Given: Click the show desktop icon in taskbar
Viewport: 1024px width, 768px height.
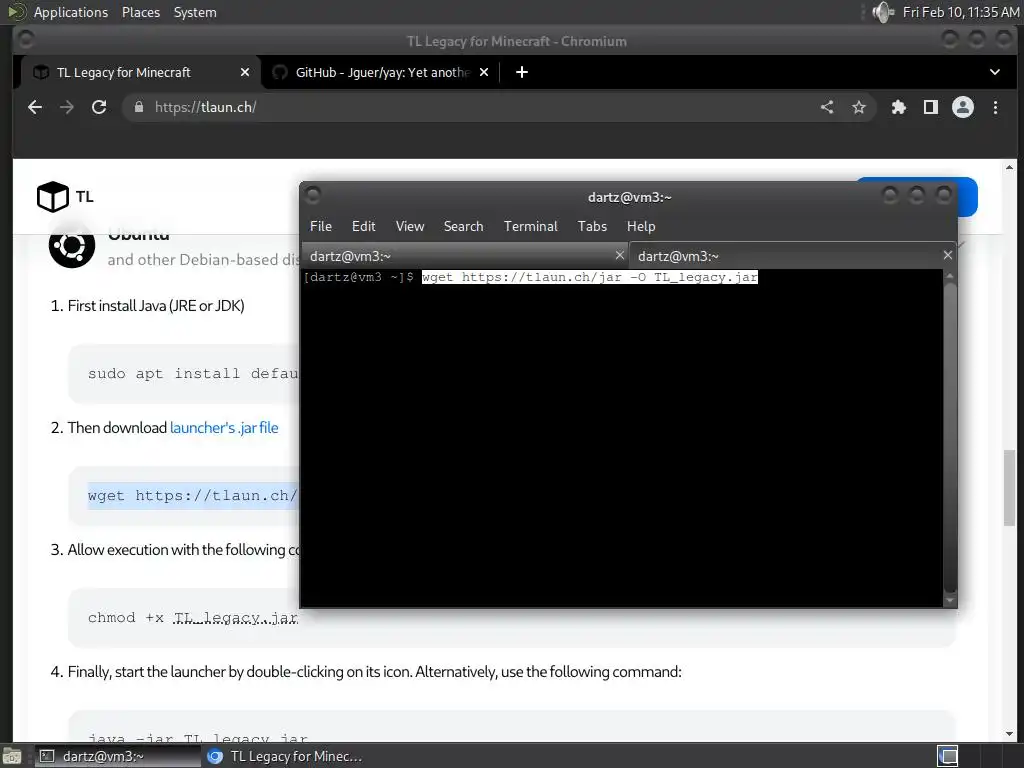Looking at the screenshot, I should coord(12,756).
